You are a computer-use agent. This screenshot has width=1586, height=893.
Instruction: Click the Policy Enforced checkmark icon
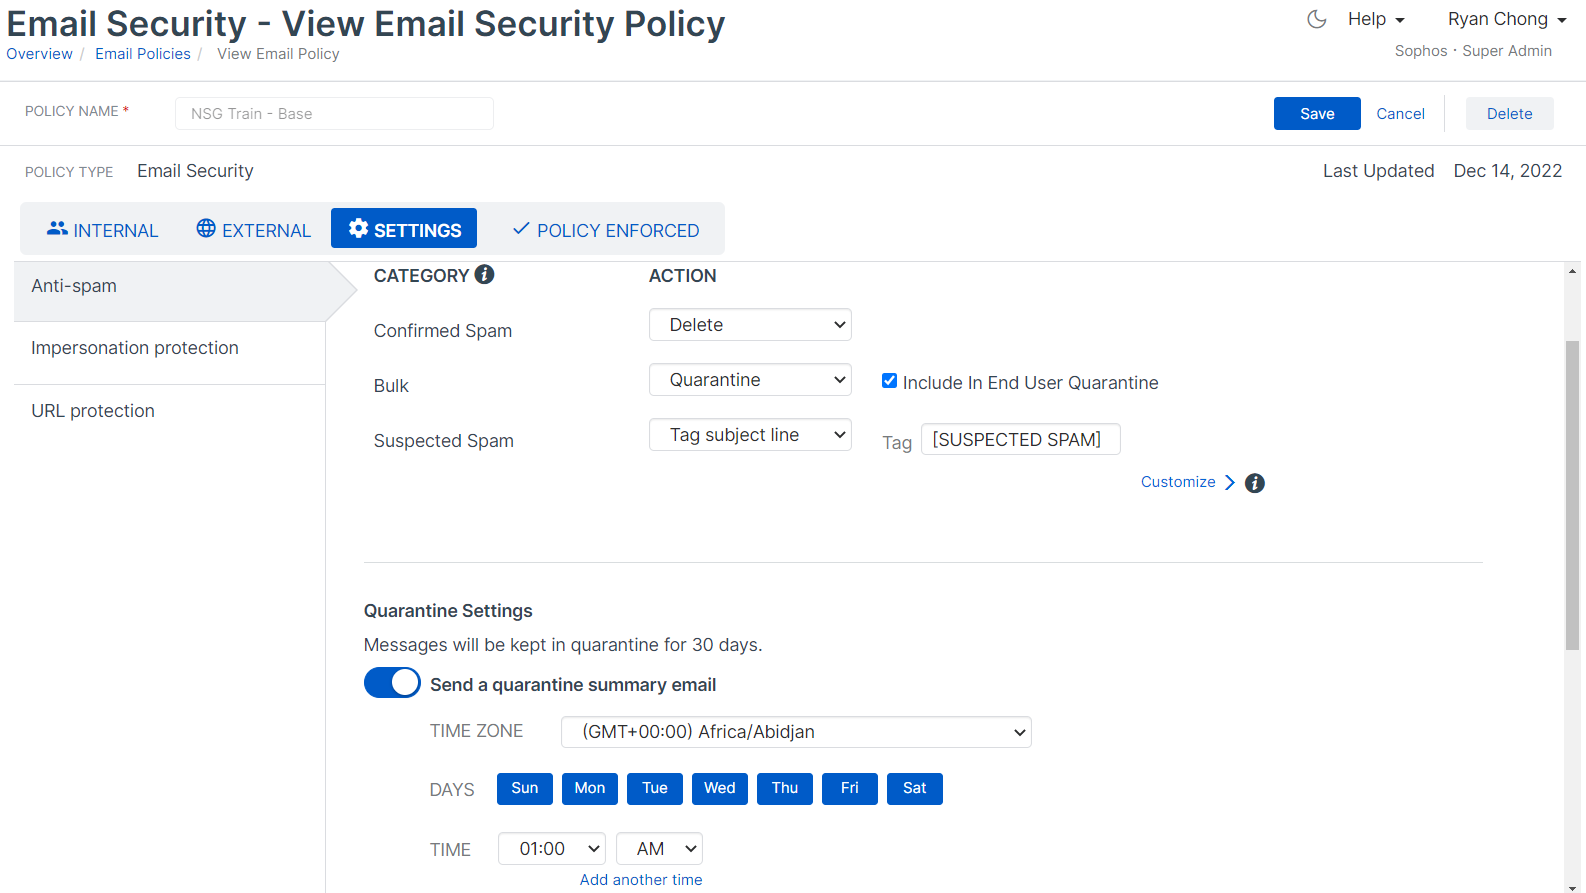point(520,229)
